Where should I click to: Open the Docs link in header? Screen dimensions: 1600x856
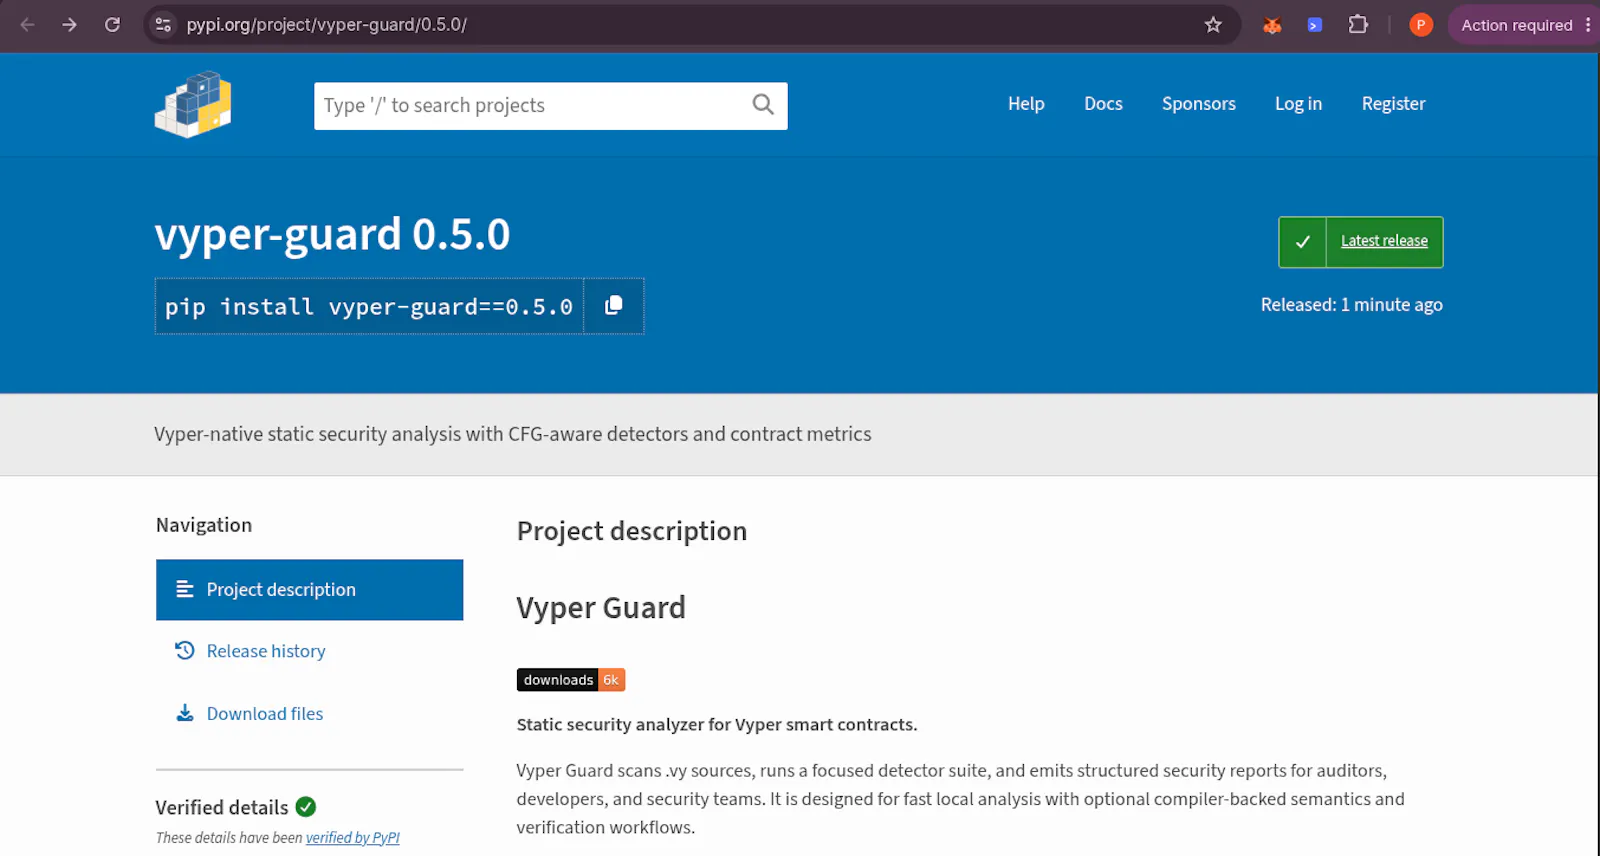point(1103,104)
